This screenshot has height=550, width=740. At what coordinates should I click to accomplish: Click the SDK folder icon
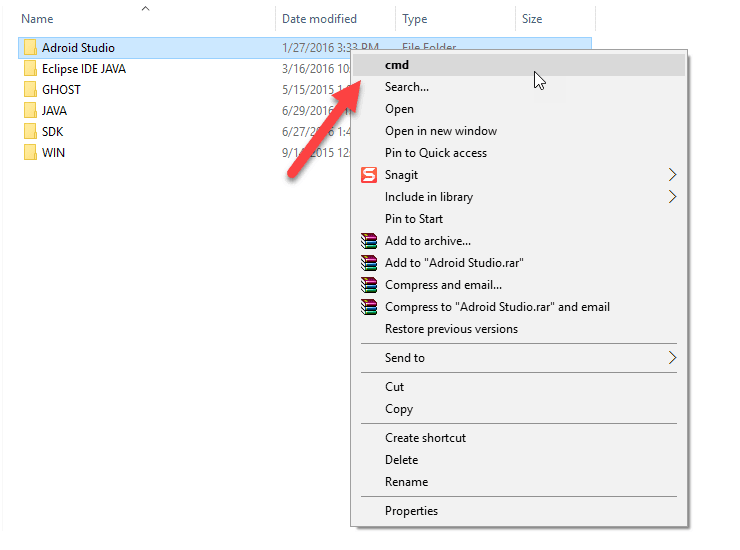tap(30, 132)
